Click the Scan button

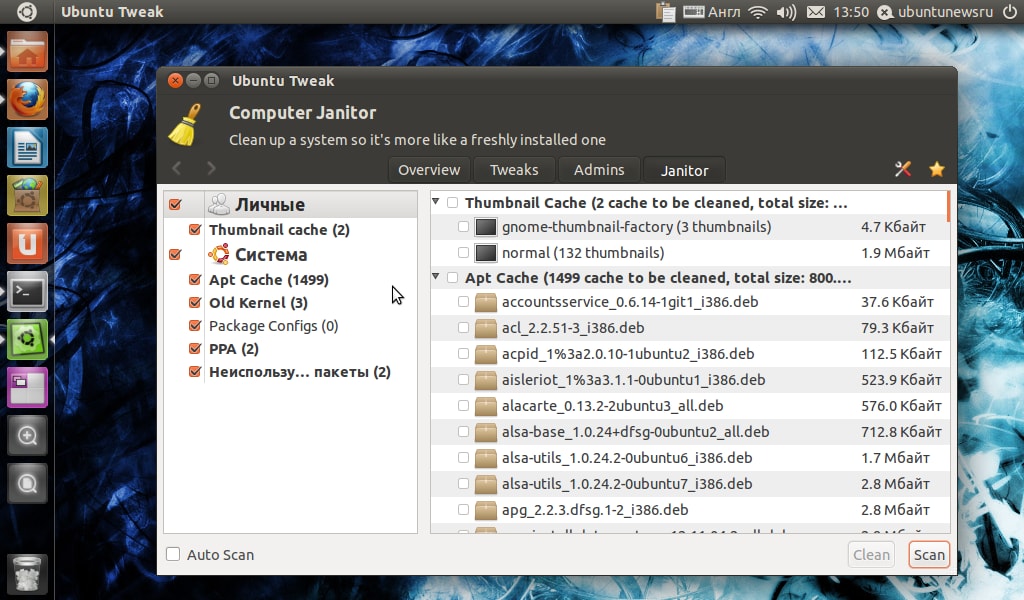929,554
